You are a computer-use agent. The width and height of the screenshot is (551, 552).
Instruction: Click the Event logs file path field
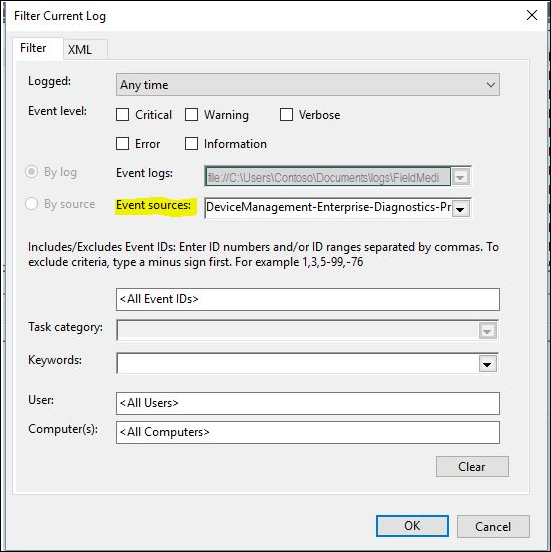(327, 177)
